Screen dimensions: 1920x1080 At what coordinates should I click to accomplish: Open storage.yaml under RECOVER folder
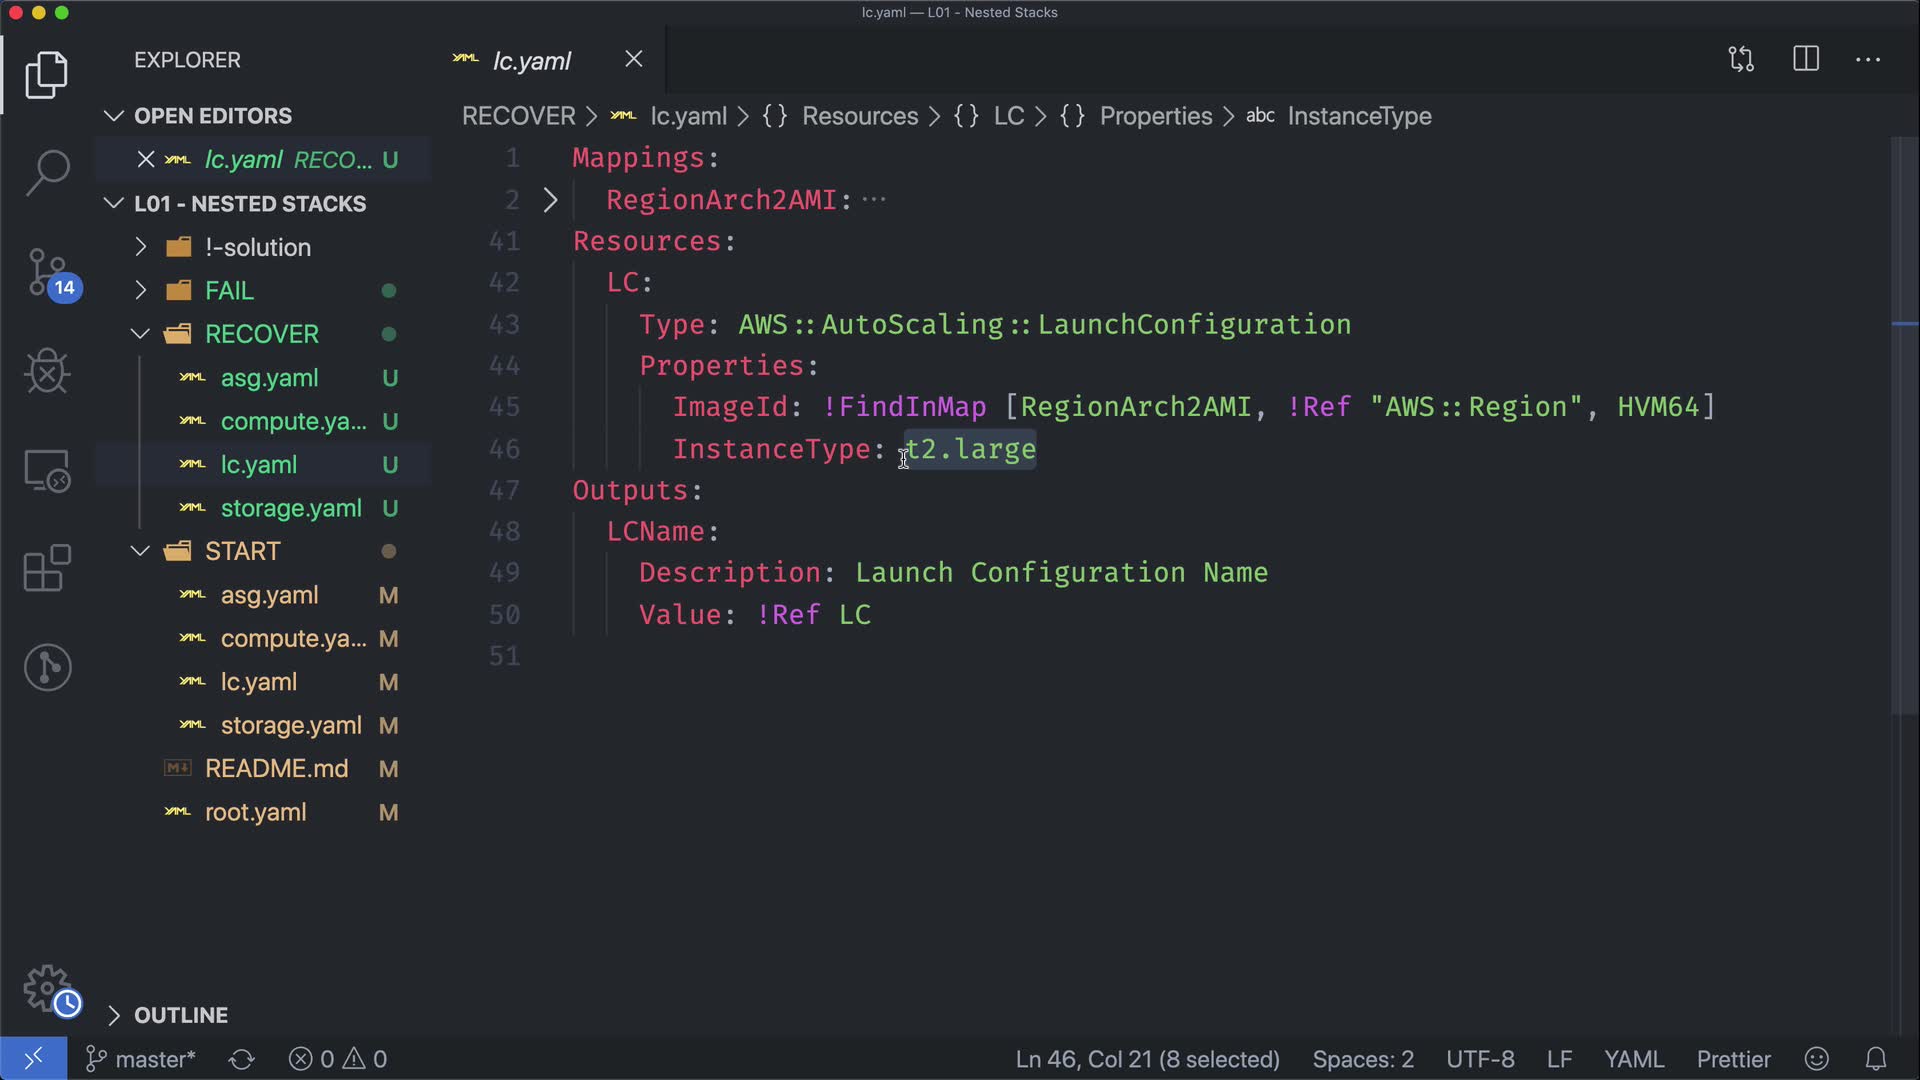pyautogui.click(x=290, y=508)
